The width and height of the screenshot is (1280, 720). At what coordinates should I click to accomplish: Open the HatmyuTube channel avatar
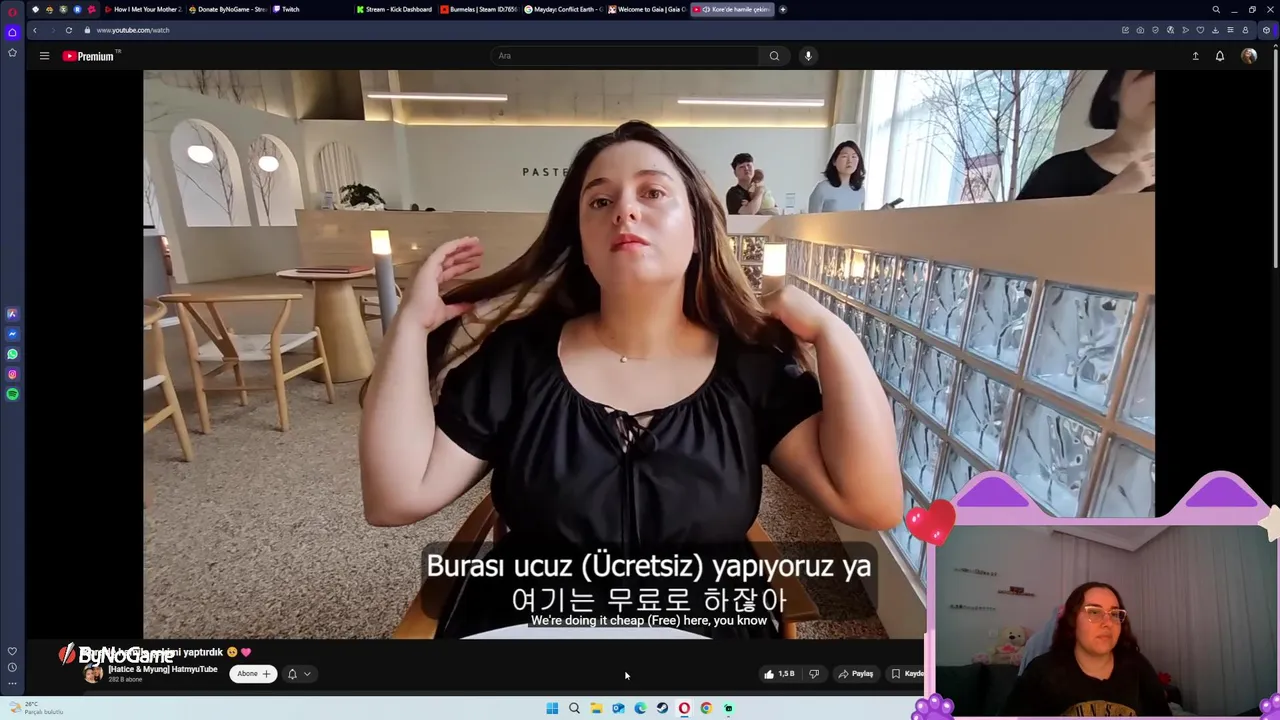coord(93,674)
